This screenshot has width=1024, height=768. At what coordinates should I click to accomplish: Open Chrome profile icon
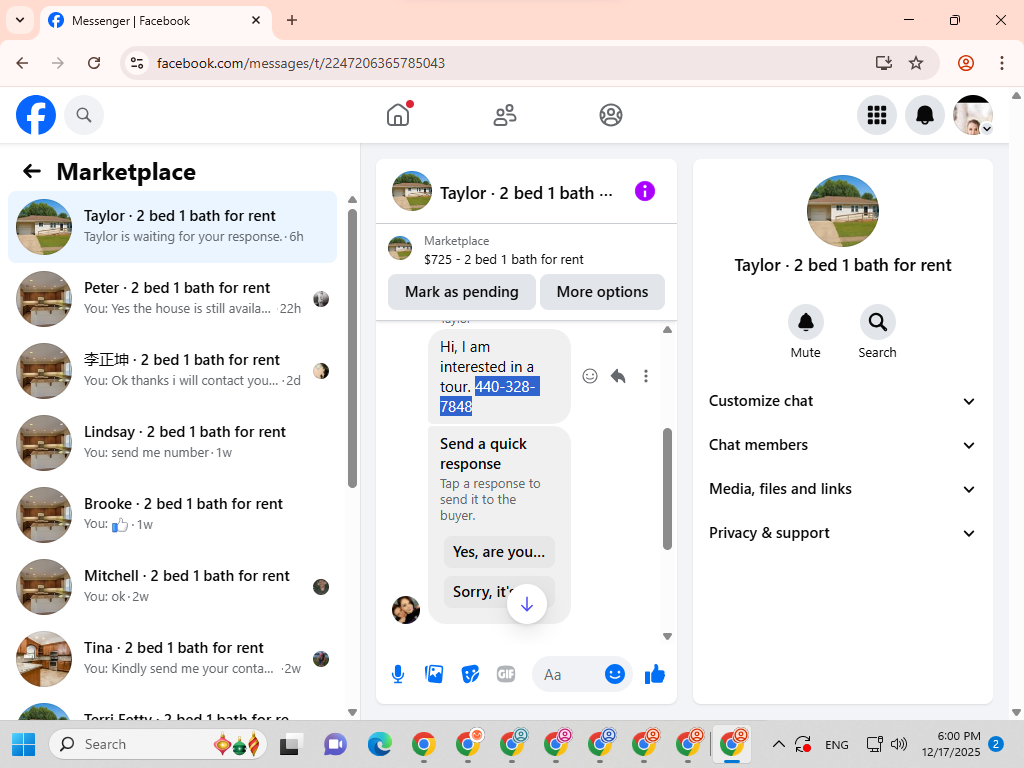click(966, 63)
